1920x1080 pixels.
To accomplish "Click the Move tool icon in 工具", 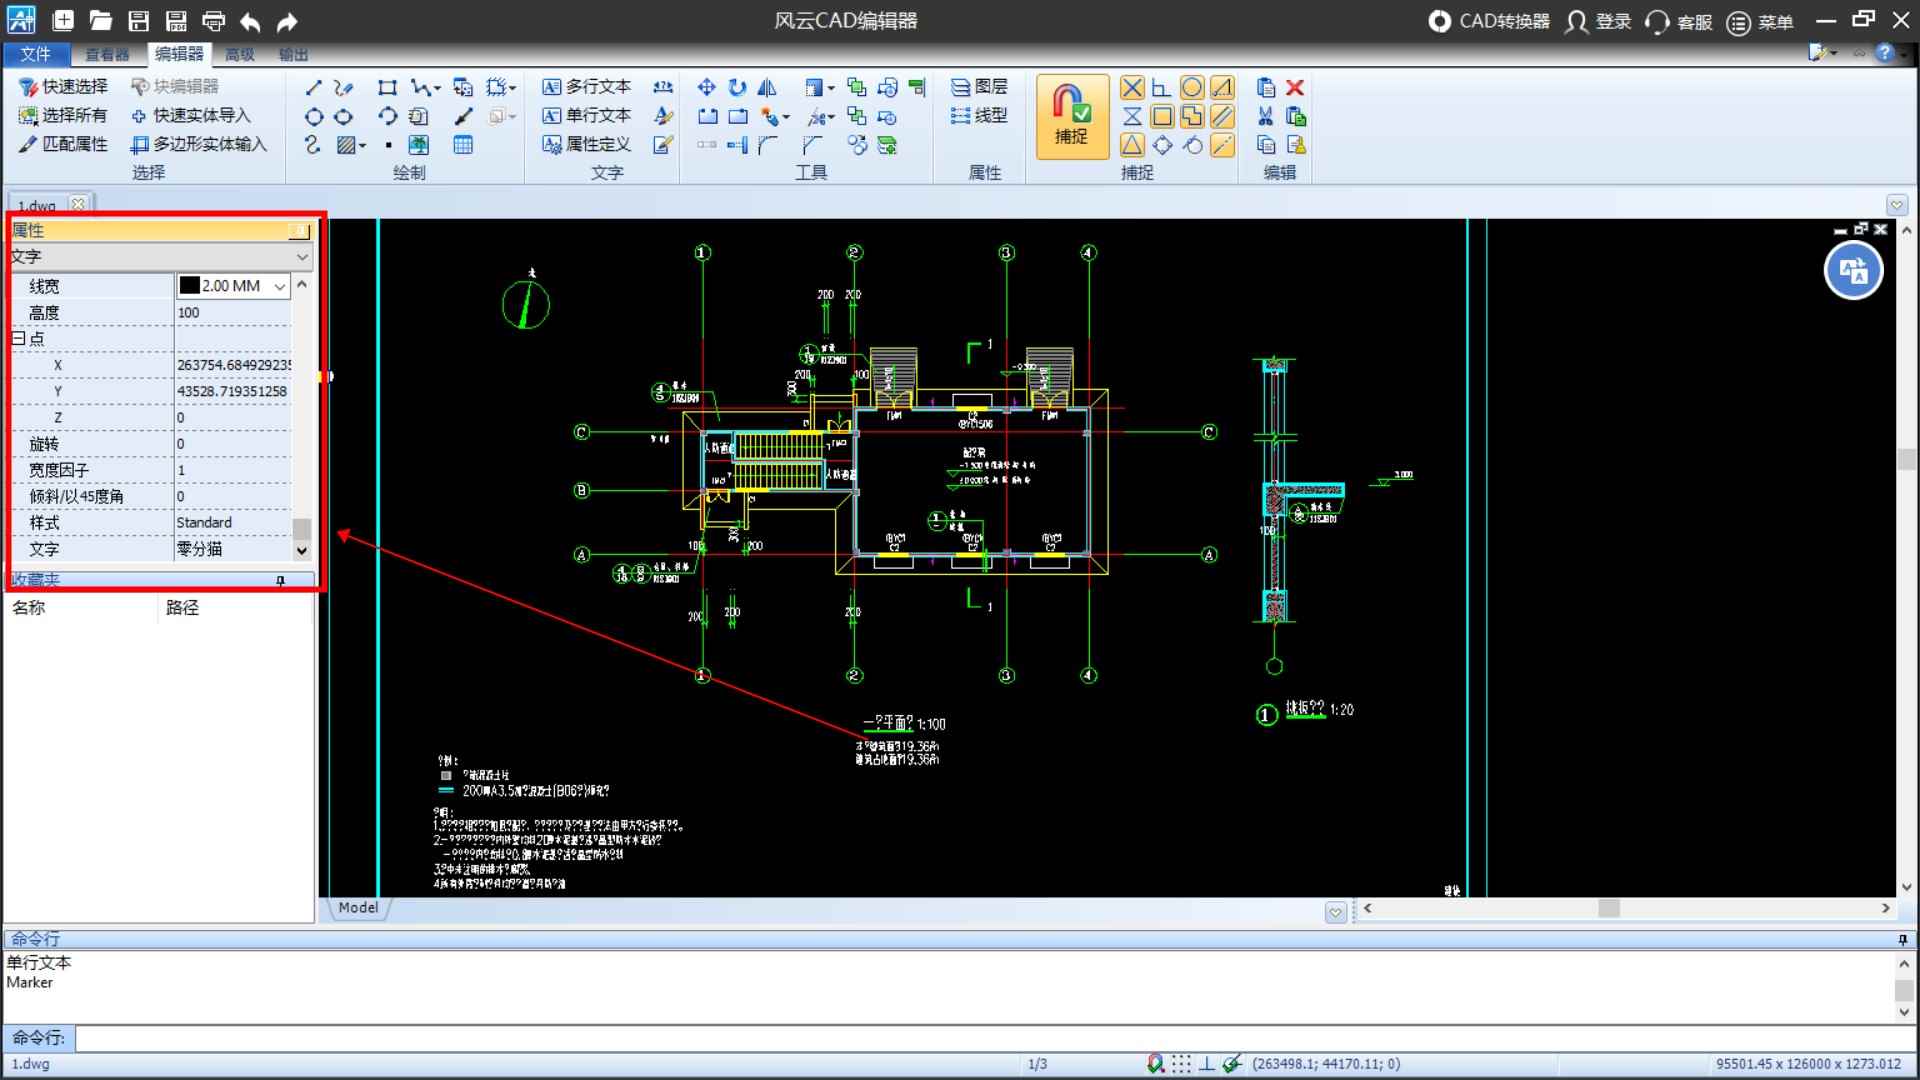I will pyautogui.click(x=706, y=87).
